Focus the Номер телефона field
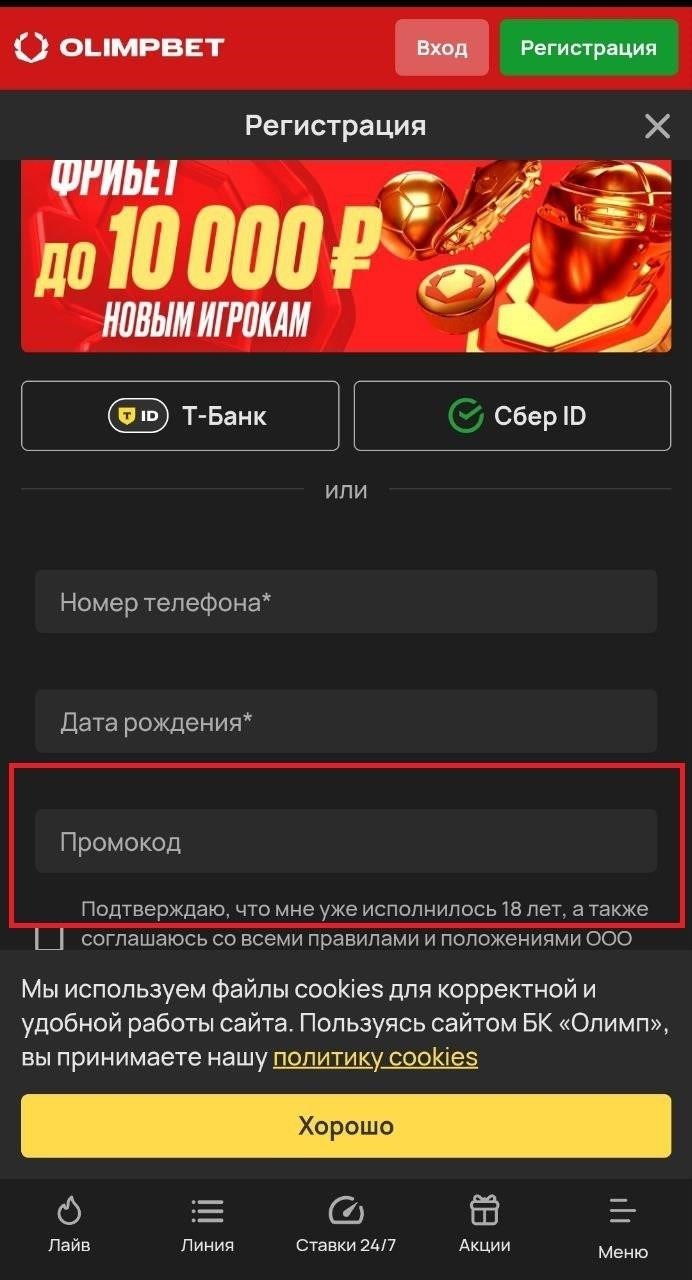The width and height of the screenshot is (692, 1280). (346, 602)
